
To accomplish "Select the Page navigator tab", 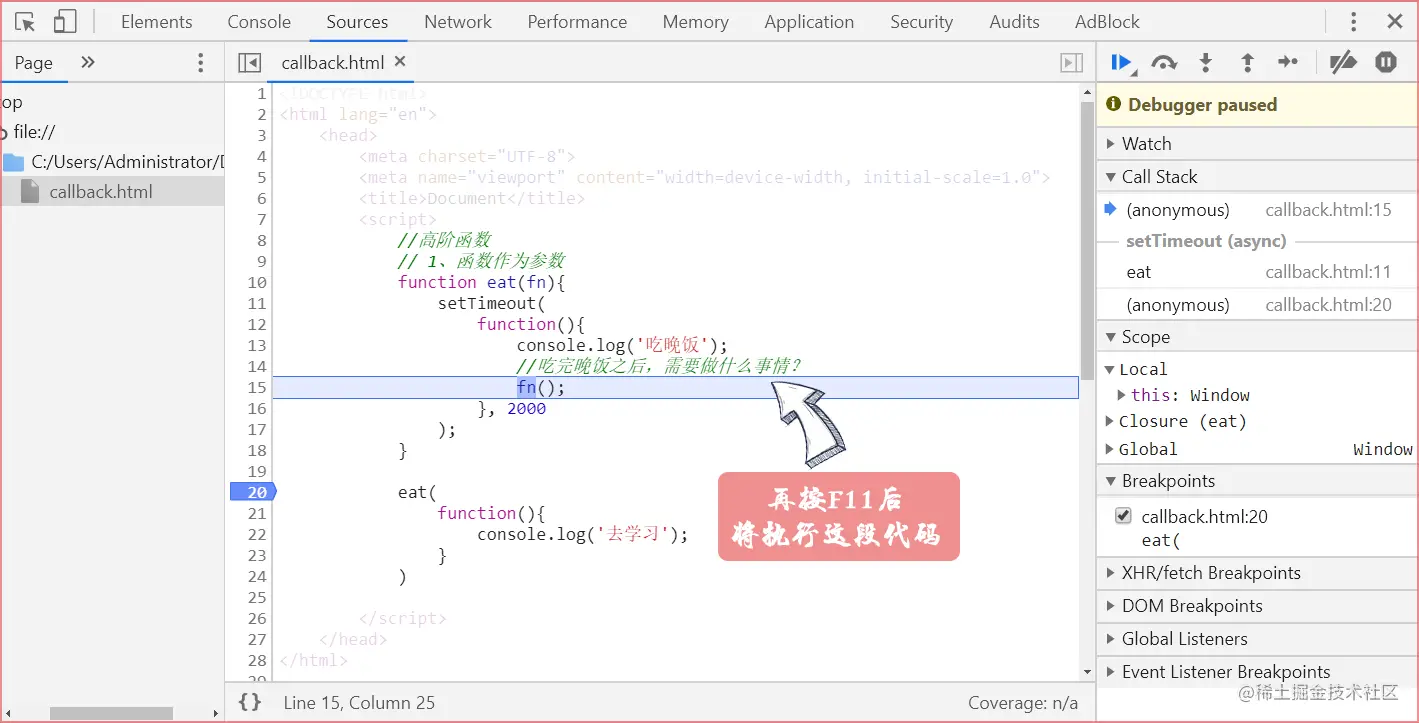I will coord(33,63).
